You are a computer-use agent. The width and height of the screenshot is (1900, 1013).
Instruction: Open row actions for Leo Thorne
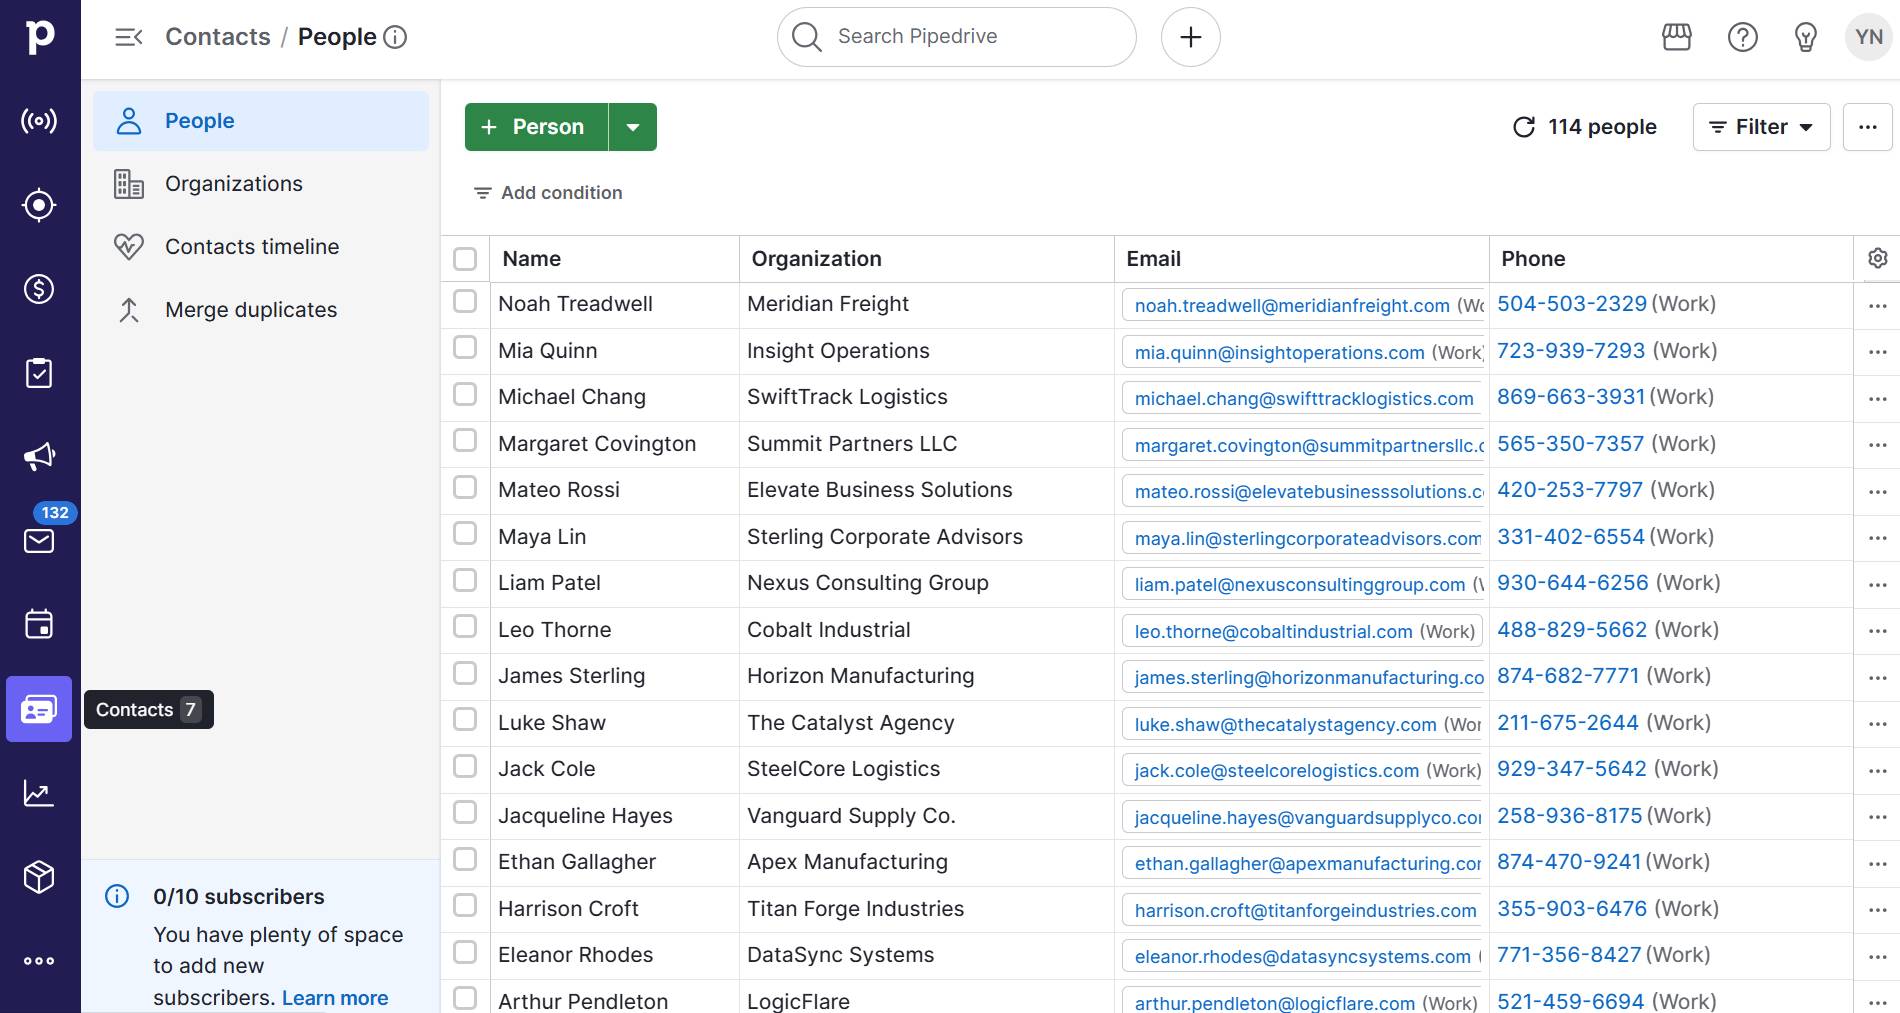1878,631
